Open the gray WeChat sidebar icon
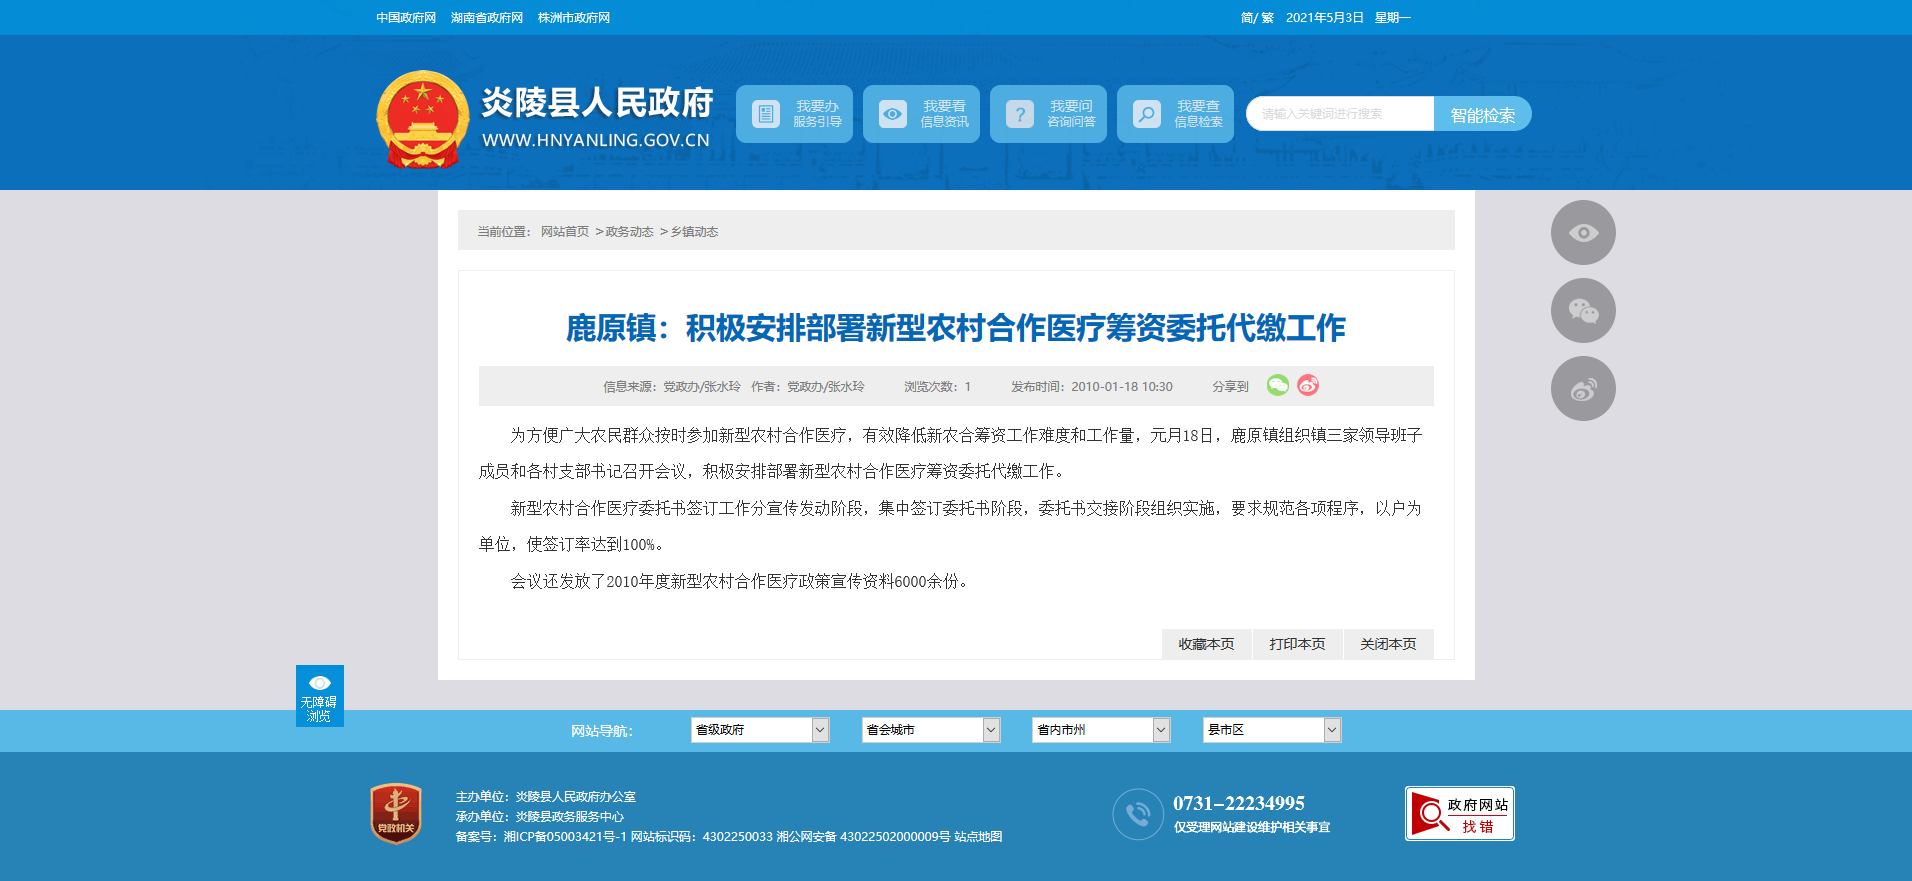Screen dimensions: 1912x881 coord(1583,311)
